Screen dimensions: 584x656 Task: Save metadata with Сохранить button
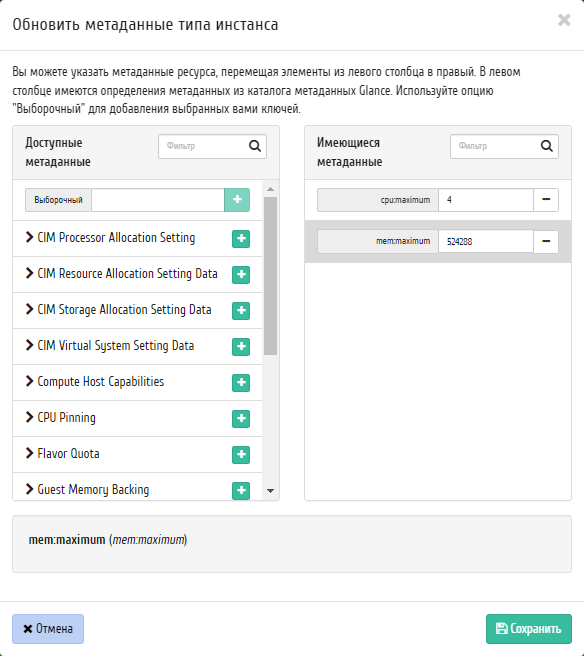click(529, 629)
